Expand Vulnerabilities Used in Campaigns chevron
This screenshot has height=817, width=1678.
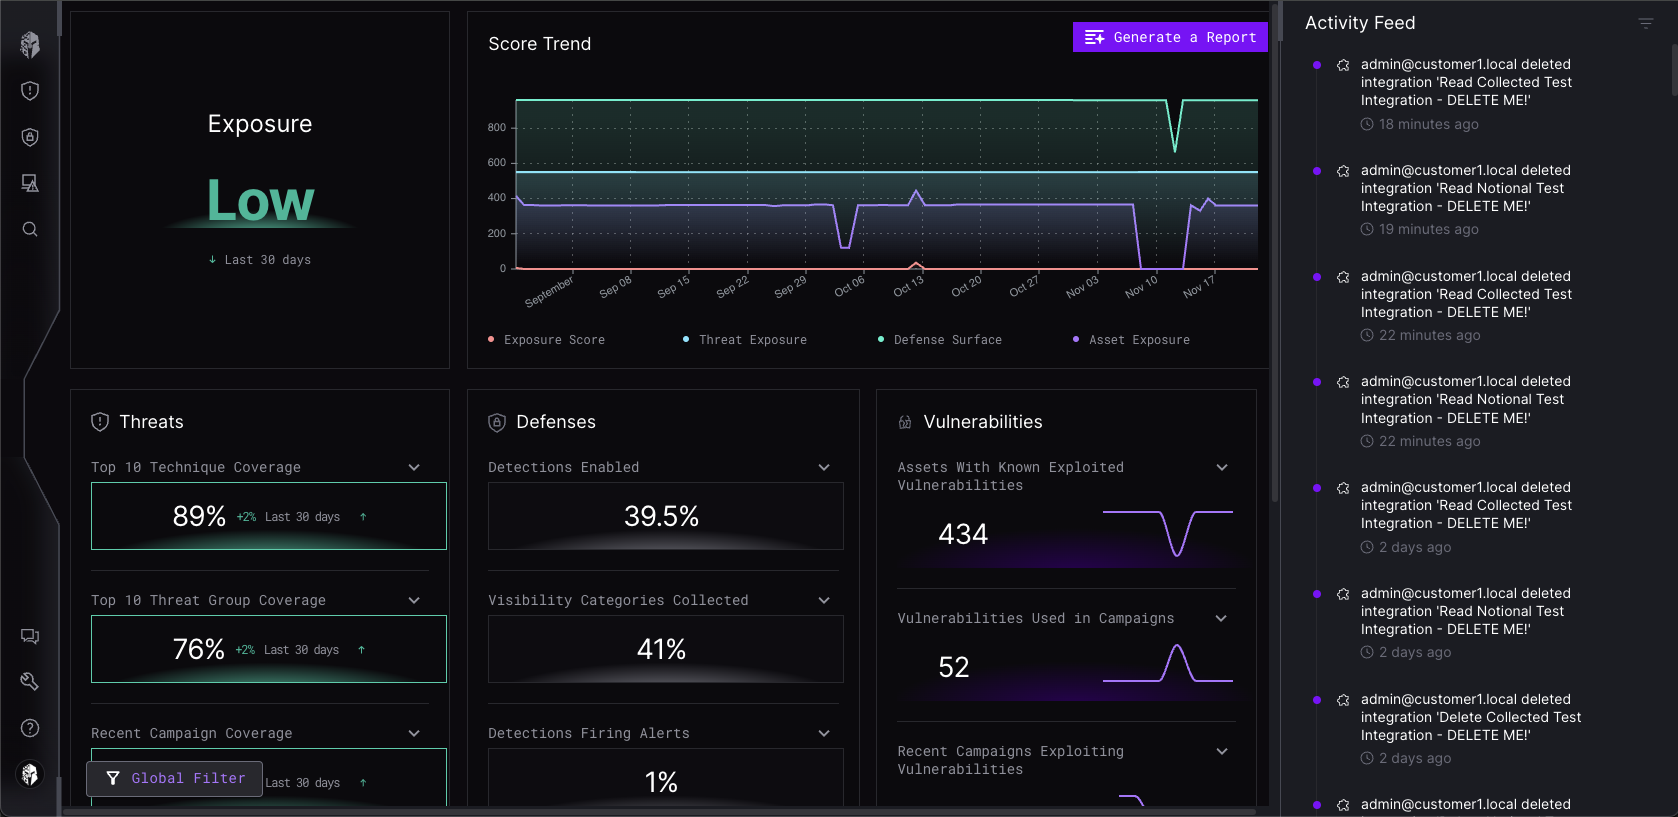pyautogui.click(x=1221, y=619)
